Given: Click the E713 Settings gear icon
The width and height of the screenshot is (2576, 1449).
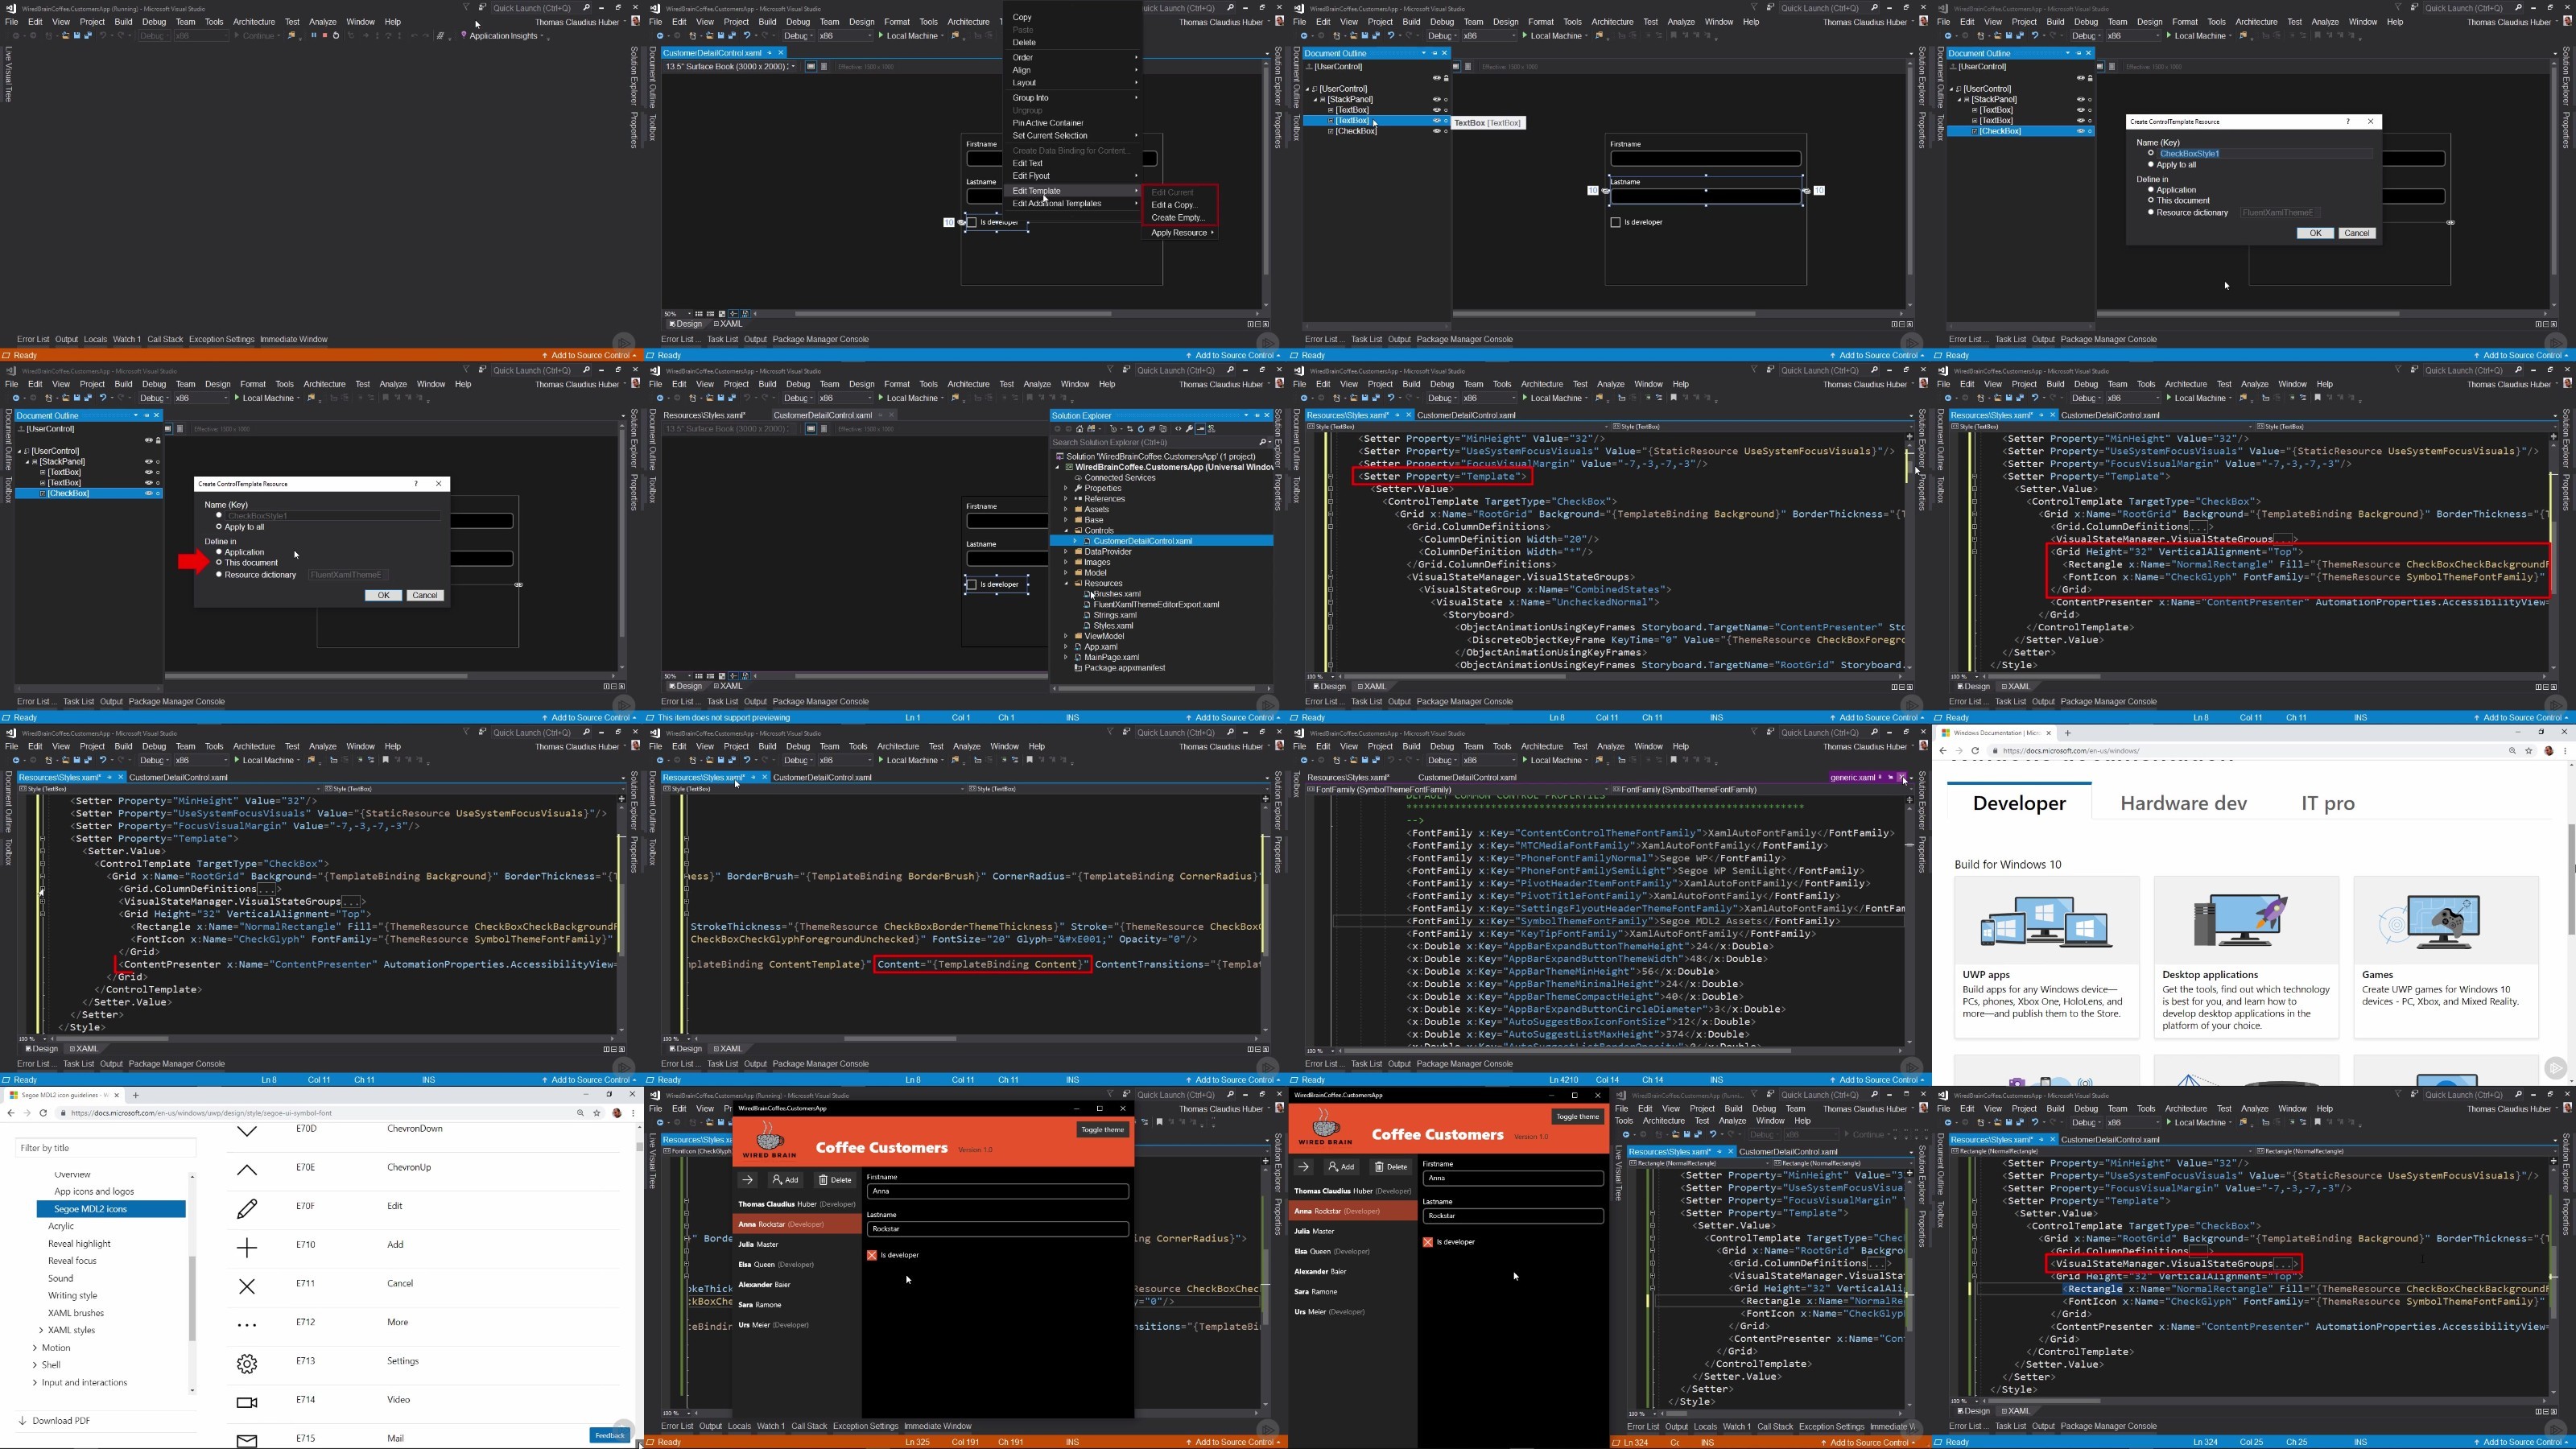Looking at the screenshot, I should coord(247,1362).
